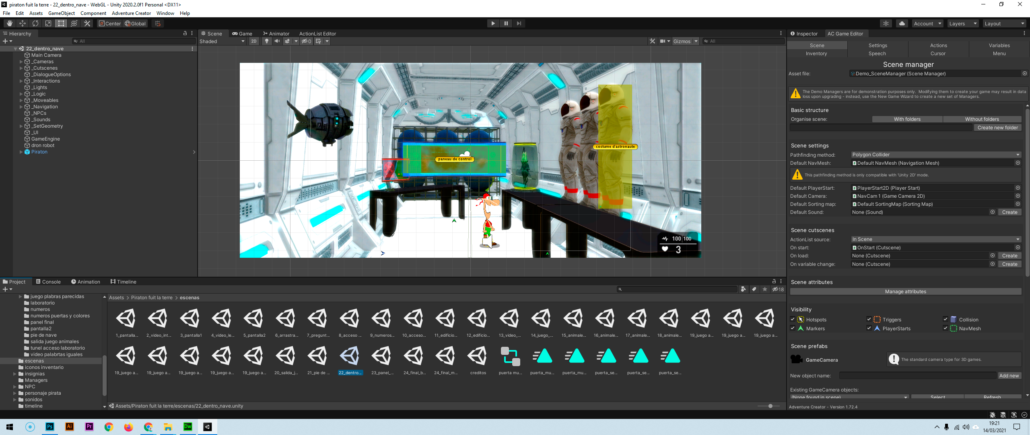
Task: Switch to the Animator tab
Action: click(x=277, y=33)
